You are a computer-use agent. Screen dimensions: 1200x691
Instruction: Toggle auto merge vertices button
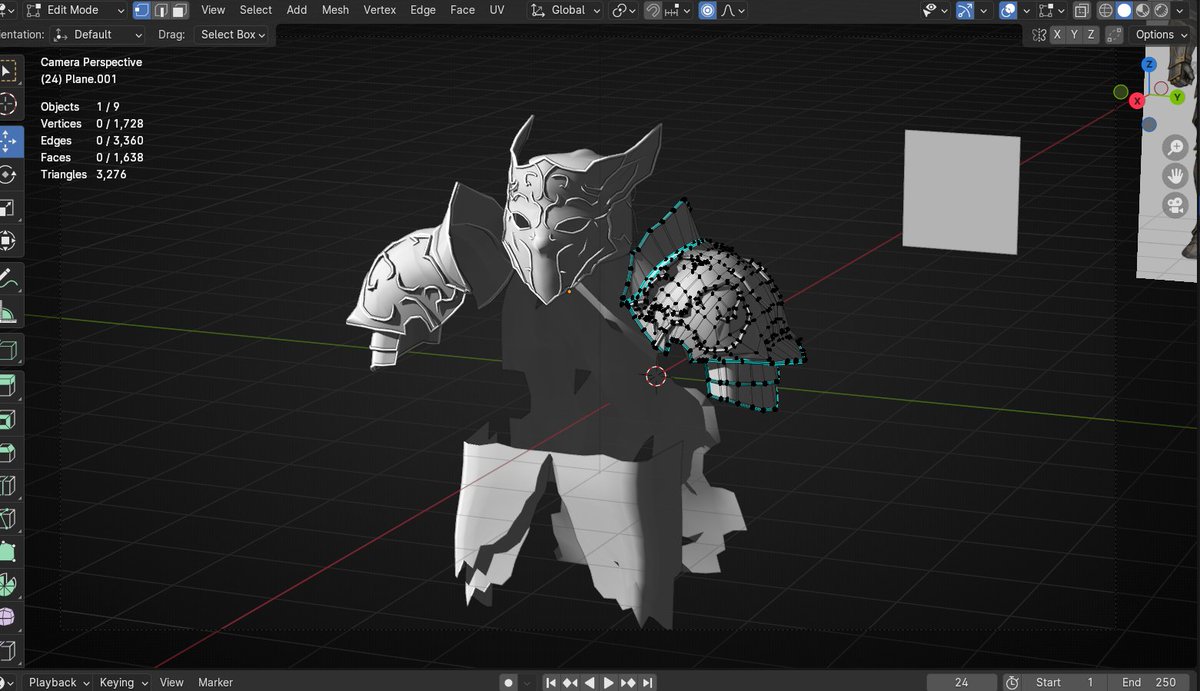click(1114, 34)
